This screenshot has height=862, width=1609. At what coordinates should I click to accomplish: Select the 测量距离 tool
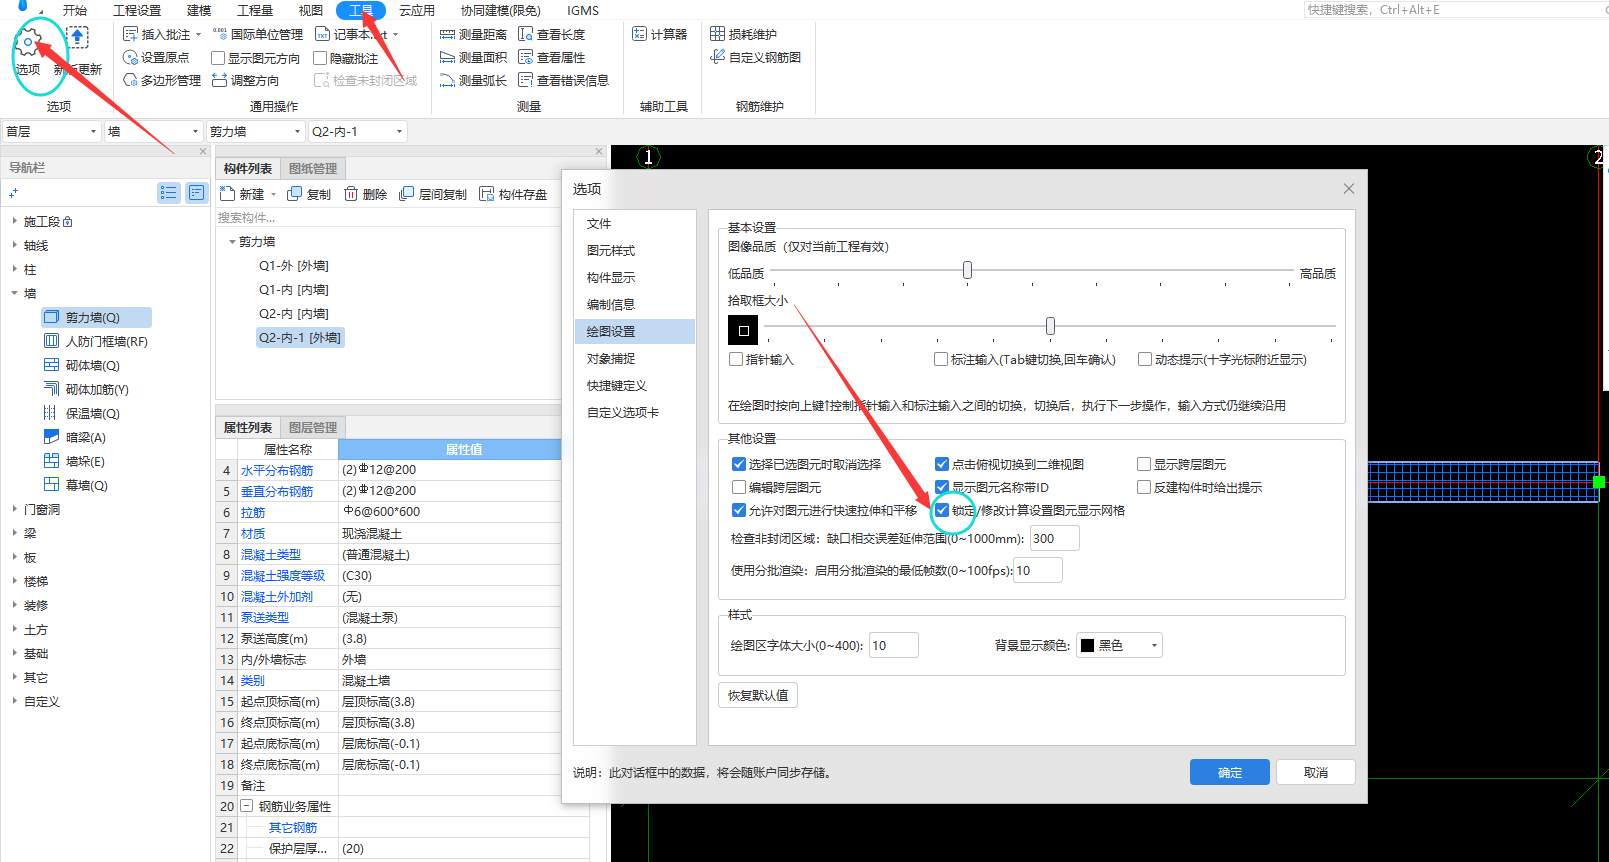[x=474, y=34]
